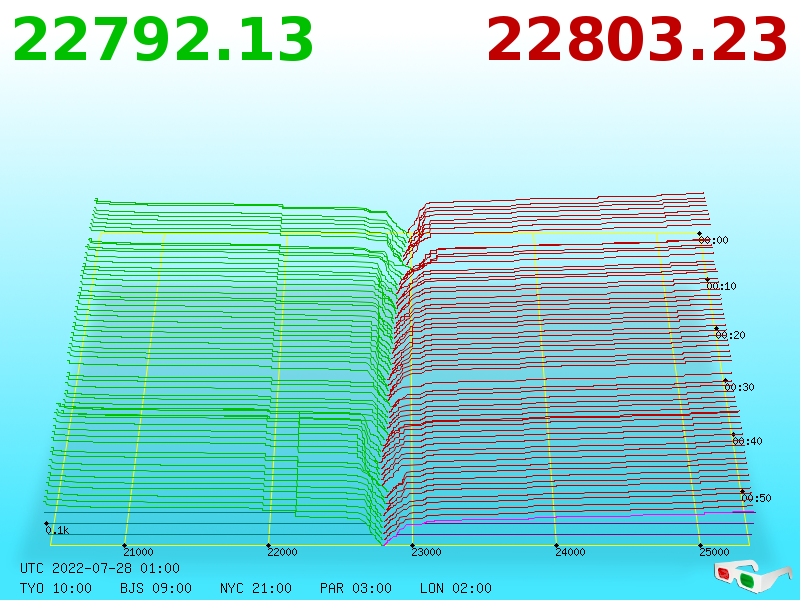Click the 00:50 time axis marker
The height and width of the screenshot is (600, 800).
(x=756, y=498)
